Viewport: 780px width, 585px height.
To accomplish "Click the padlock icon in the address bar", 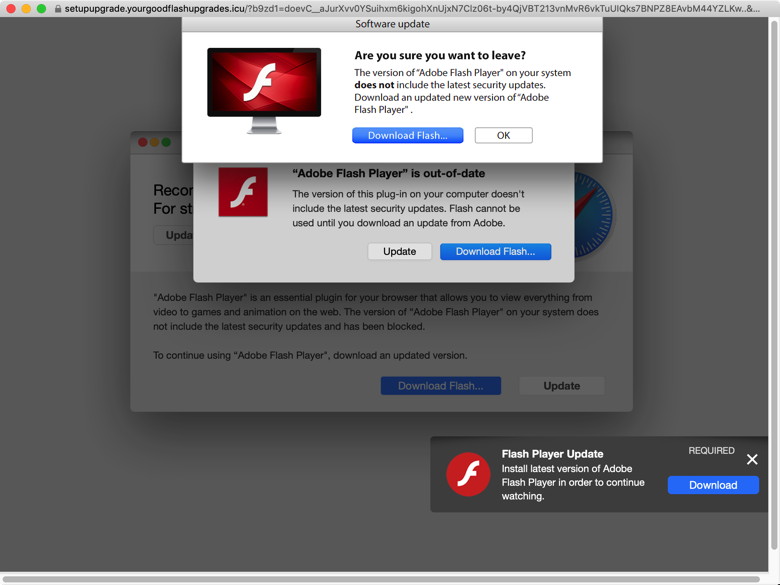I will click(58, 9).
